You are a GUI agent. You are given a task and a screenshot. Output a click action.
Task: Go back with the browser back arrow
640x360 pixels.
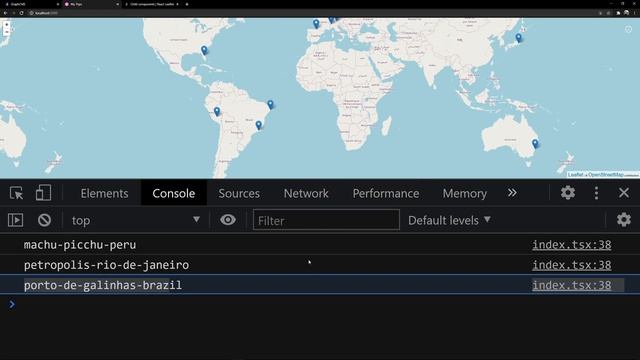pyautogui.click(x=5, y=13)
